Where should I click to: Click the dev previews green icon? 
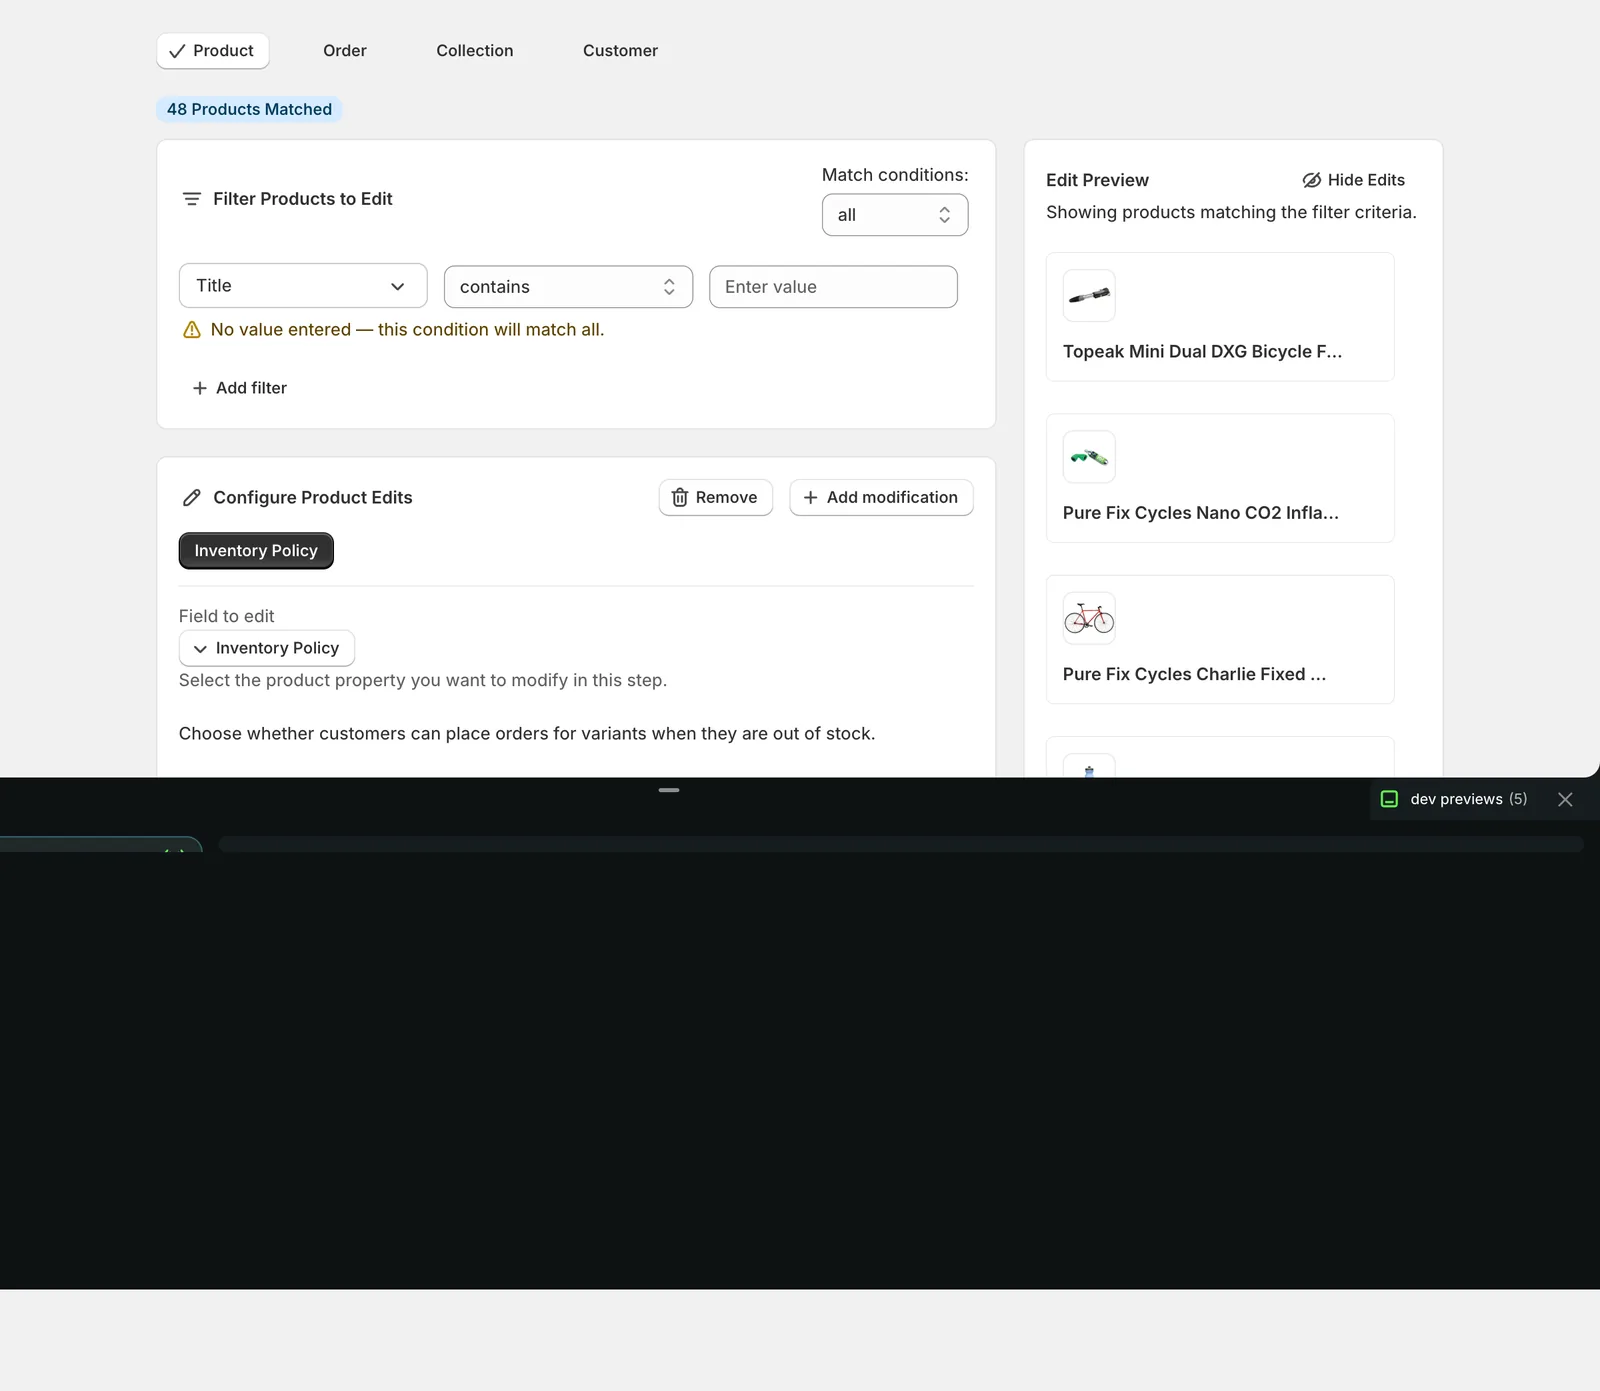point(1389,799)
